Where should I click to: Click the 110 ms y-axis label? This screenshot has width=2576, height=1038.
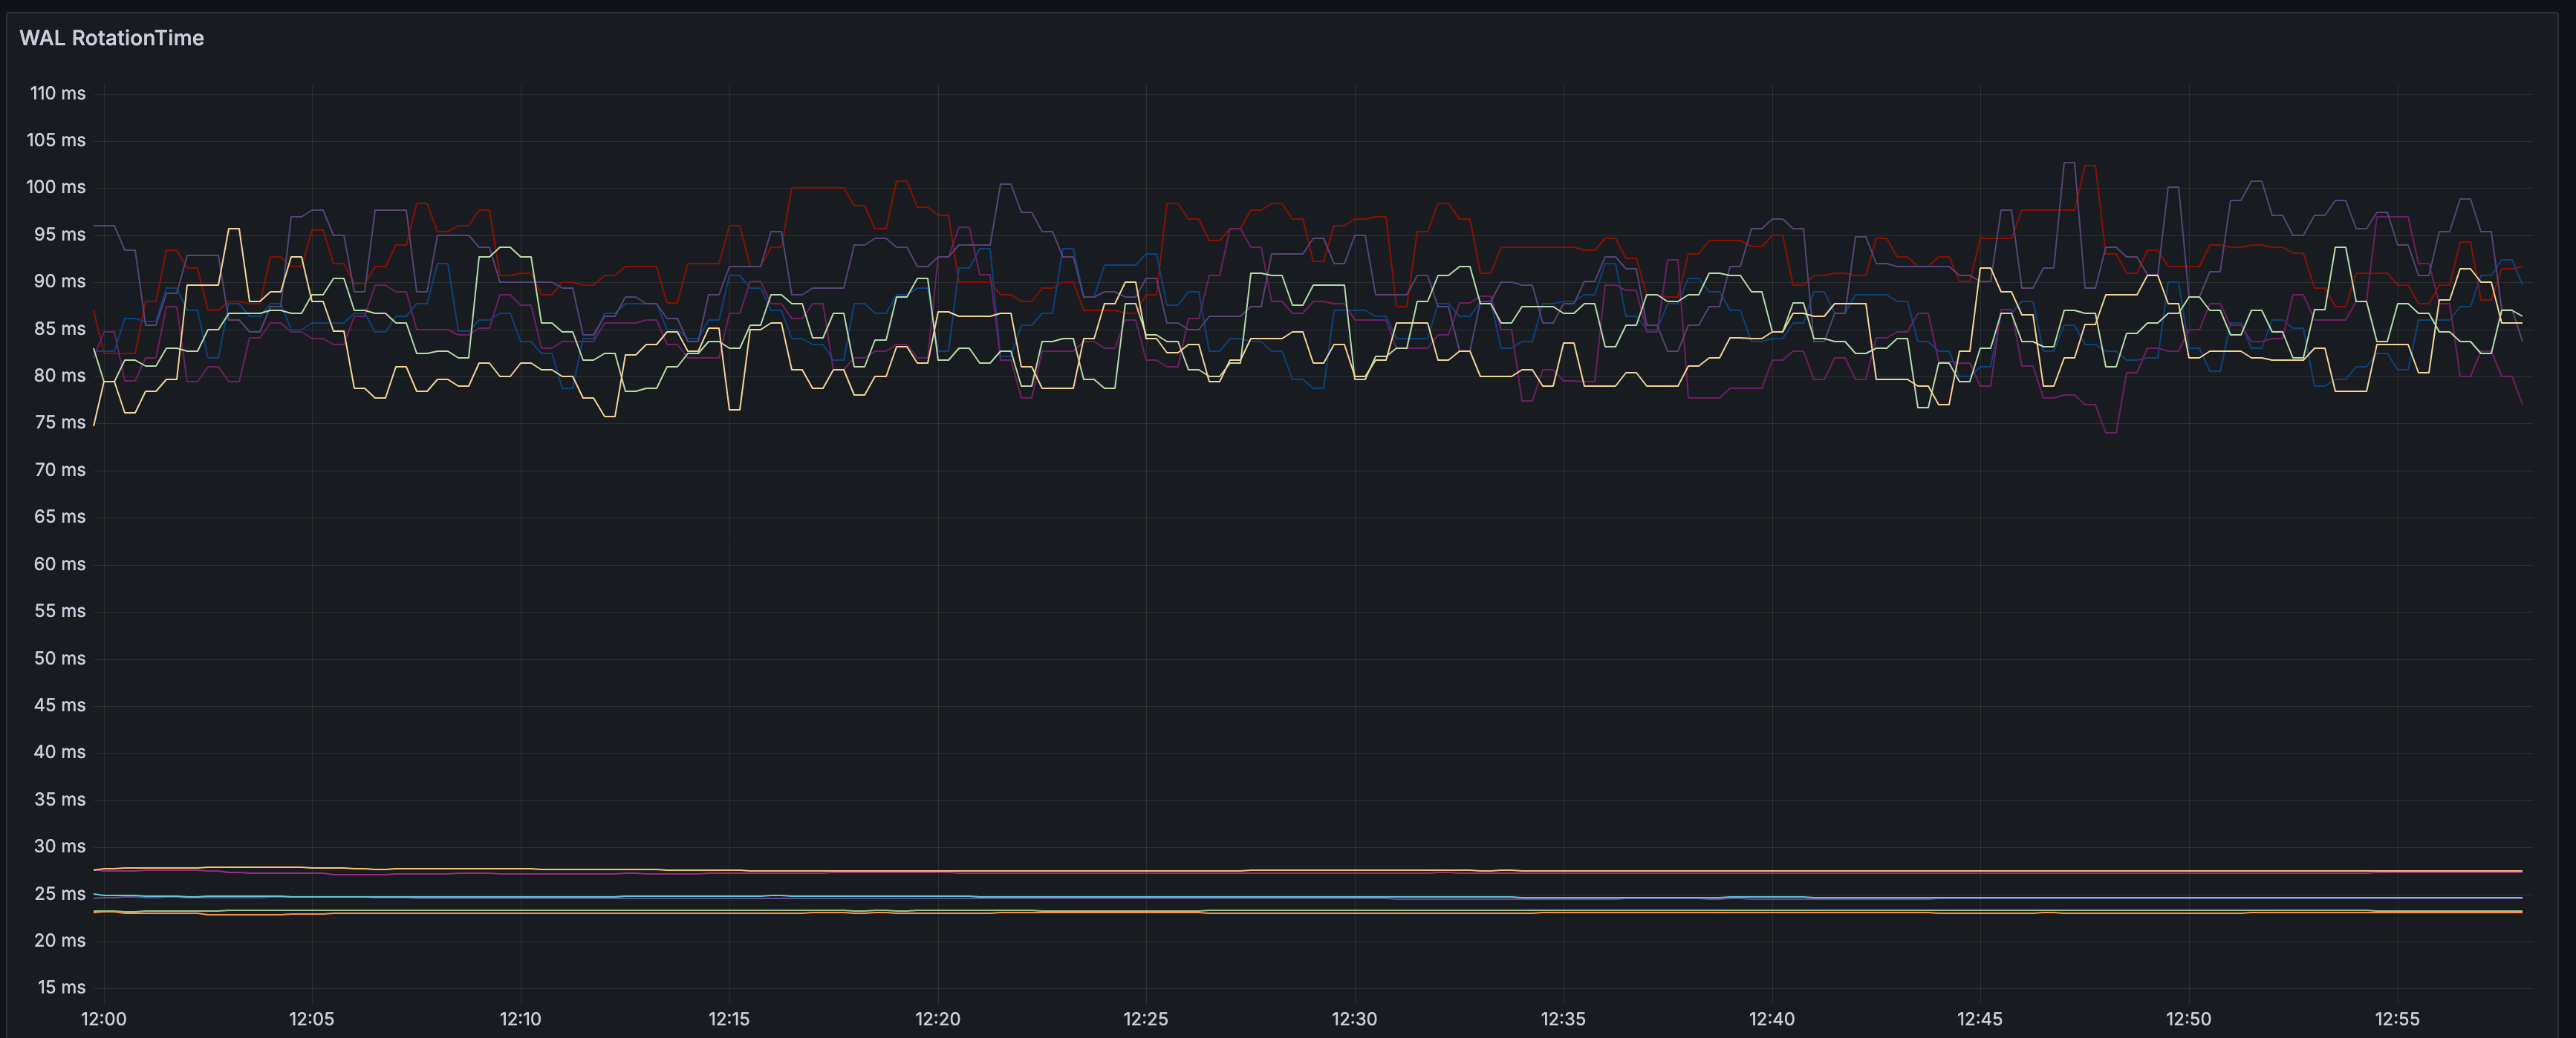click(57, 93)
